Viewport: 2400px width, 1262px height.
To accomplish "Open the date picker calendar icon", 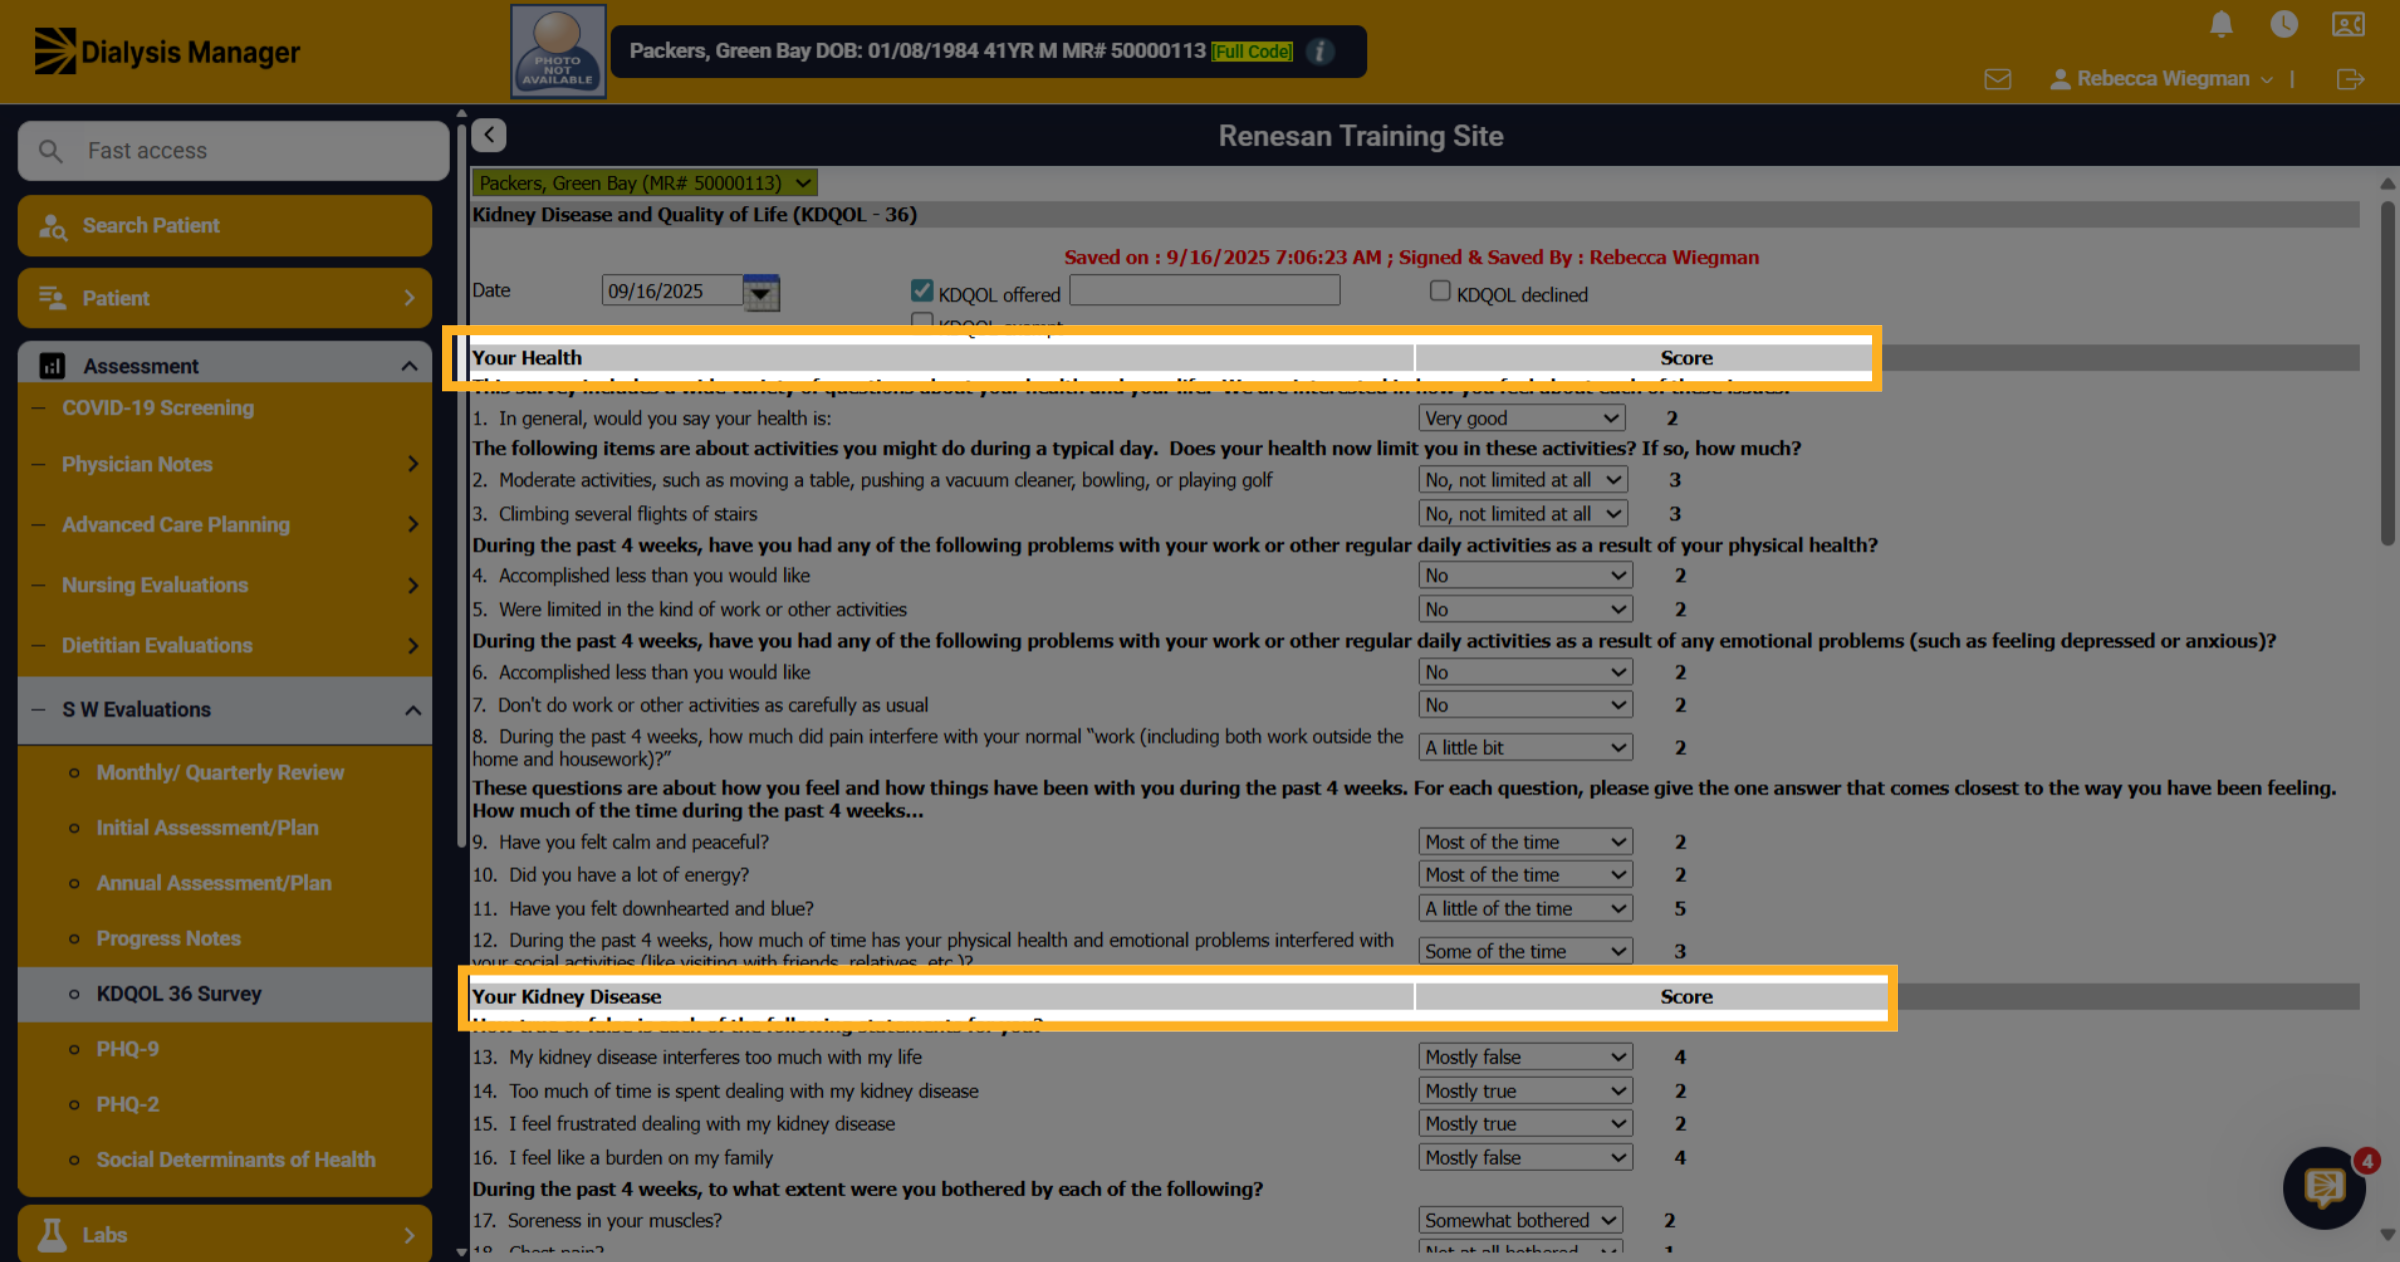I will click(761, 292).
